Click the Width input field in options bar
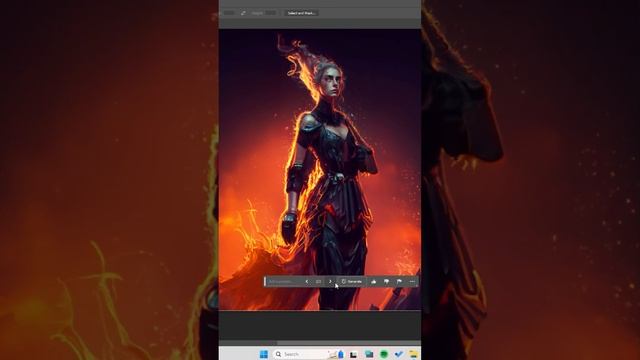 point(229,13)
